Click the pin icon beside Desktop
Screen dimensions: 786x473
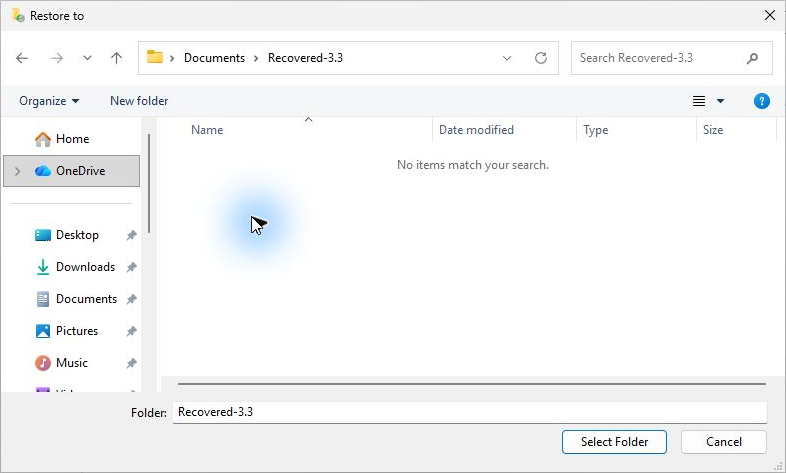tap(131, 235)
